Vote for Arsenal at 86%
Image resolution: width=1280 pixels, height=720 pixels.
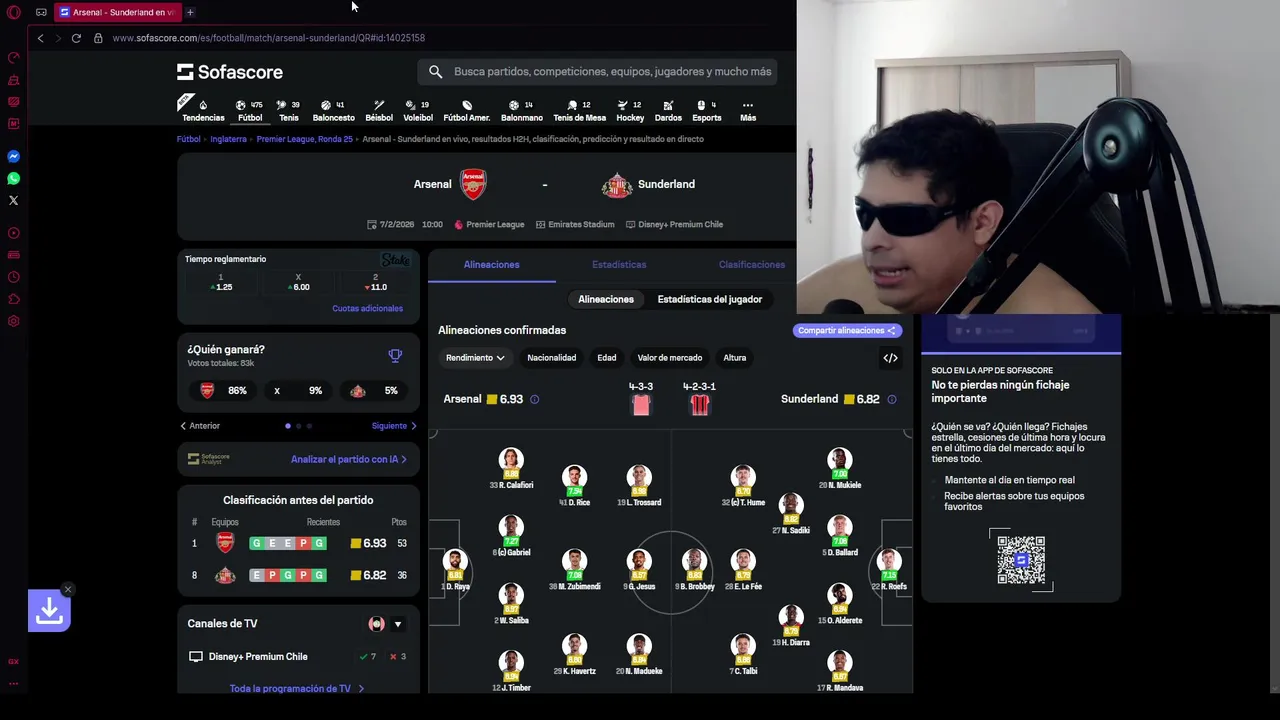[222, 391]
